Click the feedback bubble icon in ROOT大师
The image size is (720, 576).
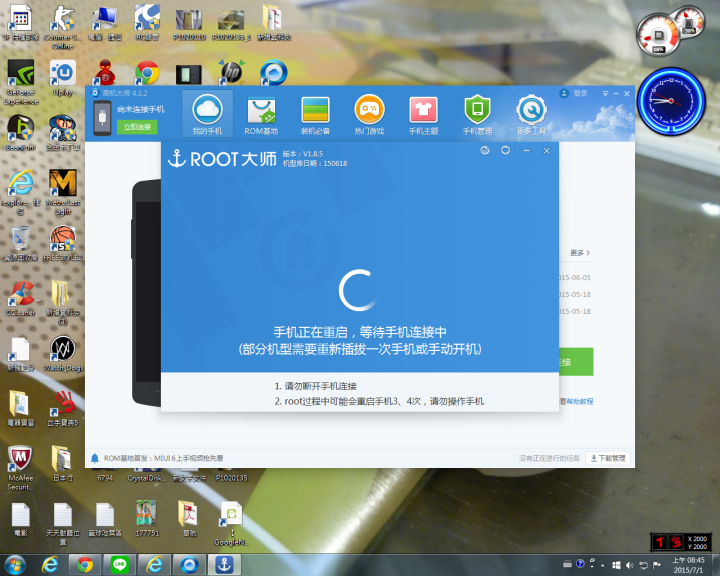[x=505, y=151]
